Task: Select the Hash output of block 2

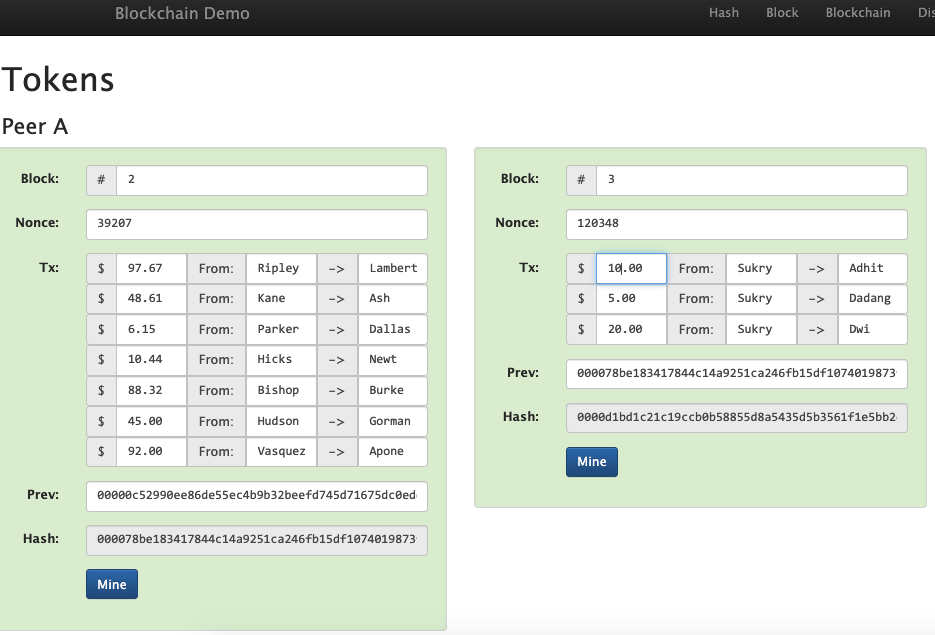Action: pyautogui.click(x=257, y=540)
